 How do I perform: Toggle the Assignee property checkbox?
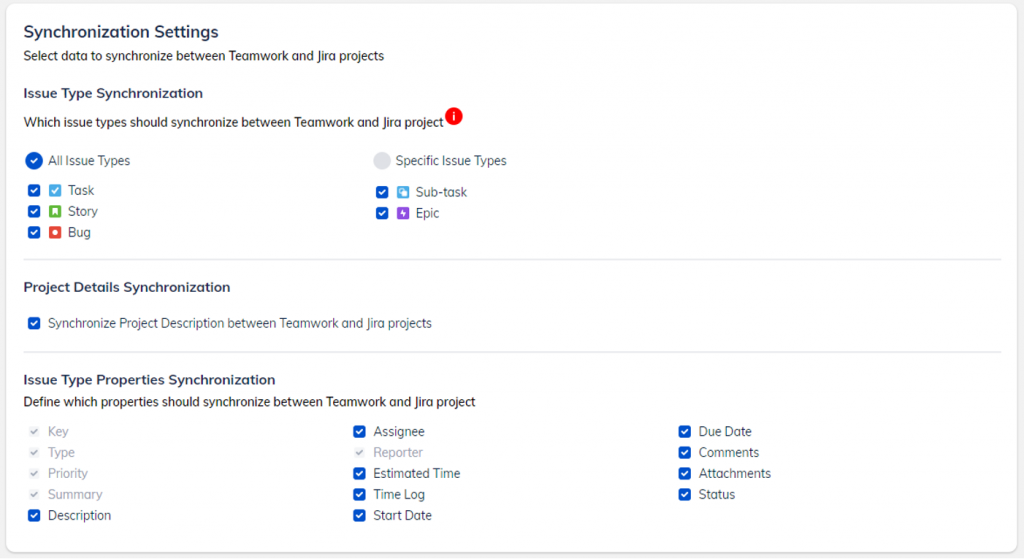coord(359,432)
